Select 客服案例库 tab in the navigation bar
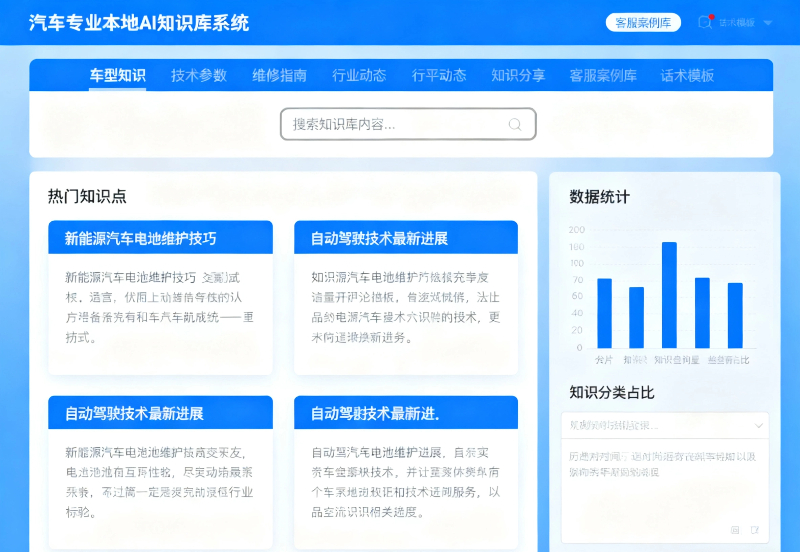Screen dimensions: 800x552 coord(603,75)
